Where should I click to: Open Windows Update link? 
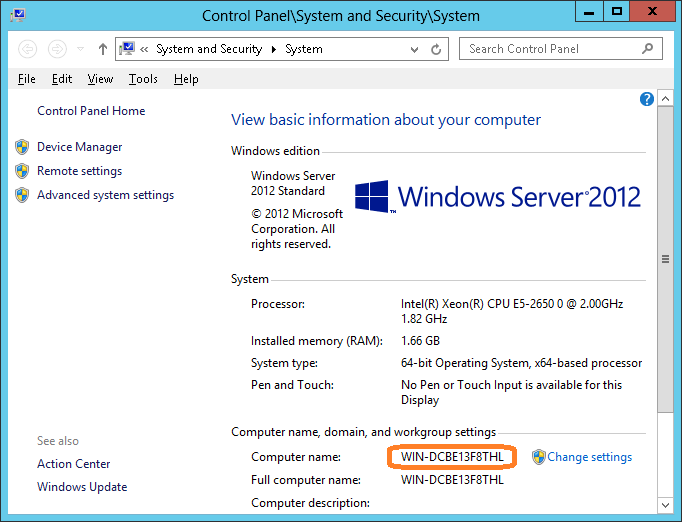click(82, 487)
